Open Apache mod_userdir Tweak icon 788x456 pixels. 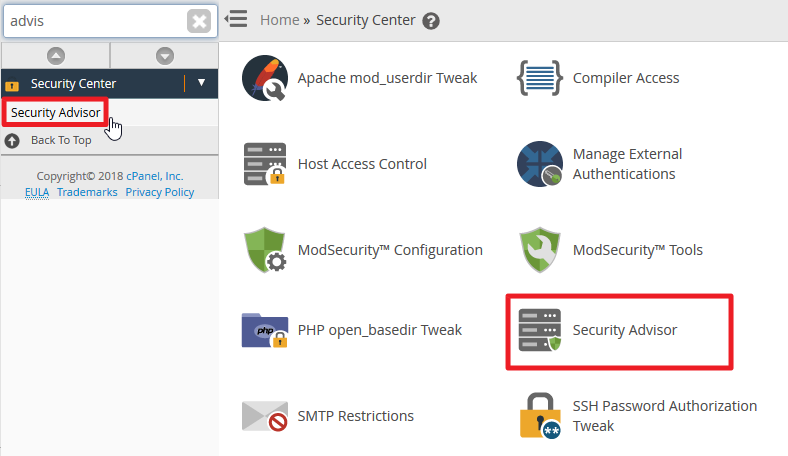(x=265, y=79)
